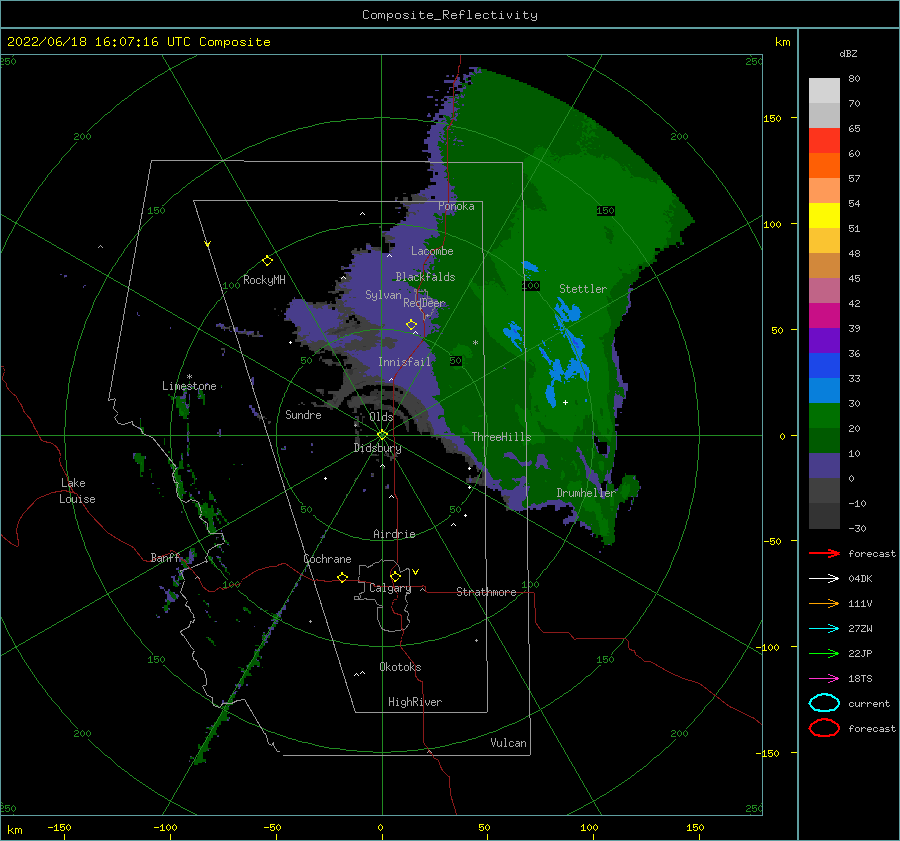Viewport: 900px width, 841px height.
Task: Click the Ponoka city label
Action: (456, 206)
